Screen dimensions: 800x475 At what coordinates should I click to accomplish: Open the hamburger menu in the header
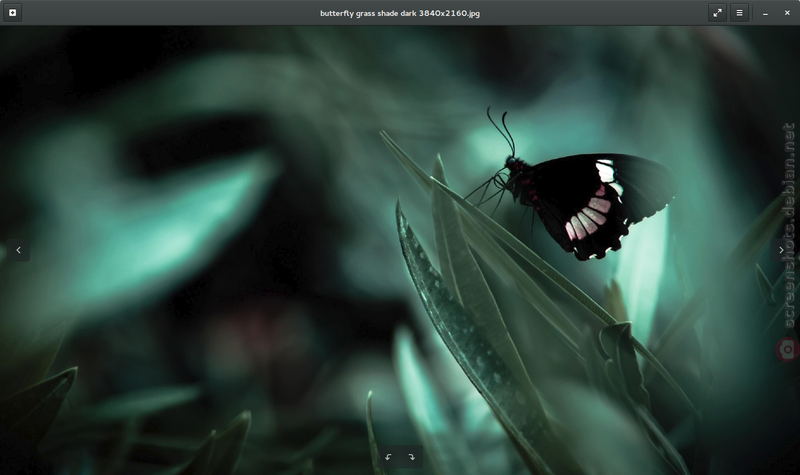[x=739, y=13]
